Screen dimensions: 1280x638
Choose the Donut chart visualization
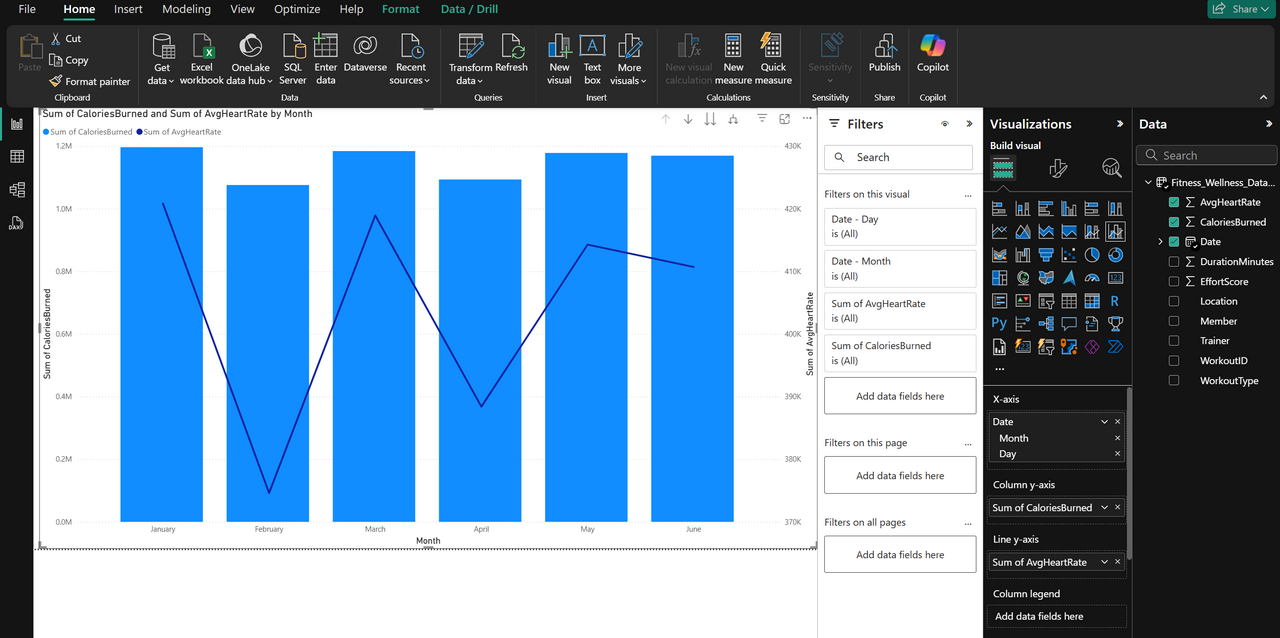coord(1115,255)
